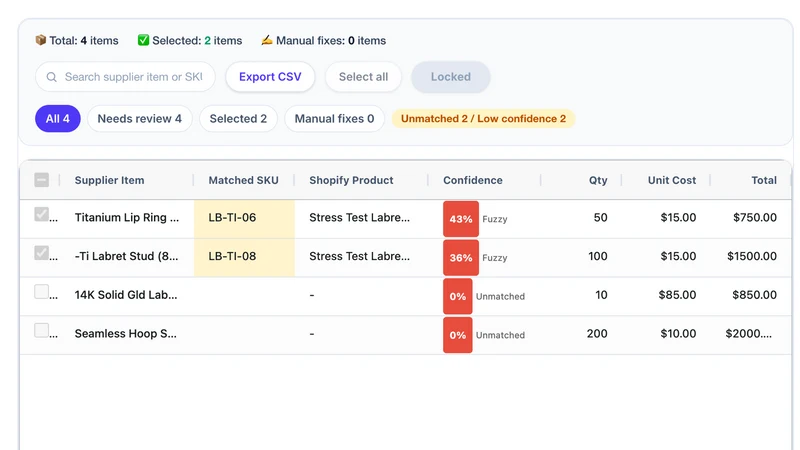Click the LB-TI-06 matched SKU cell
Viewport: 800px width, 450px height.
[244, 218]
